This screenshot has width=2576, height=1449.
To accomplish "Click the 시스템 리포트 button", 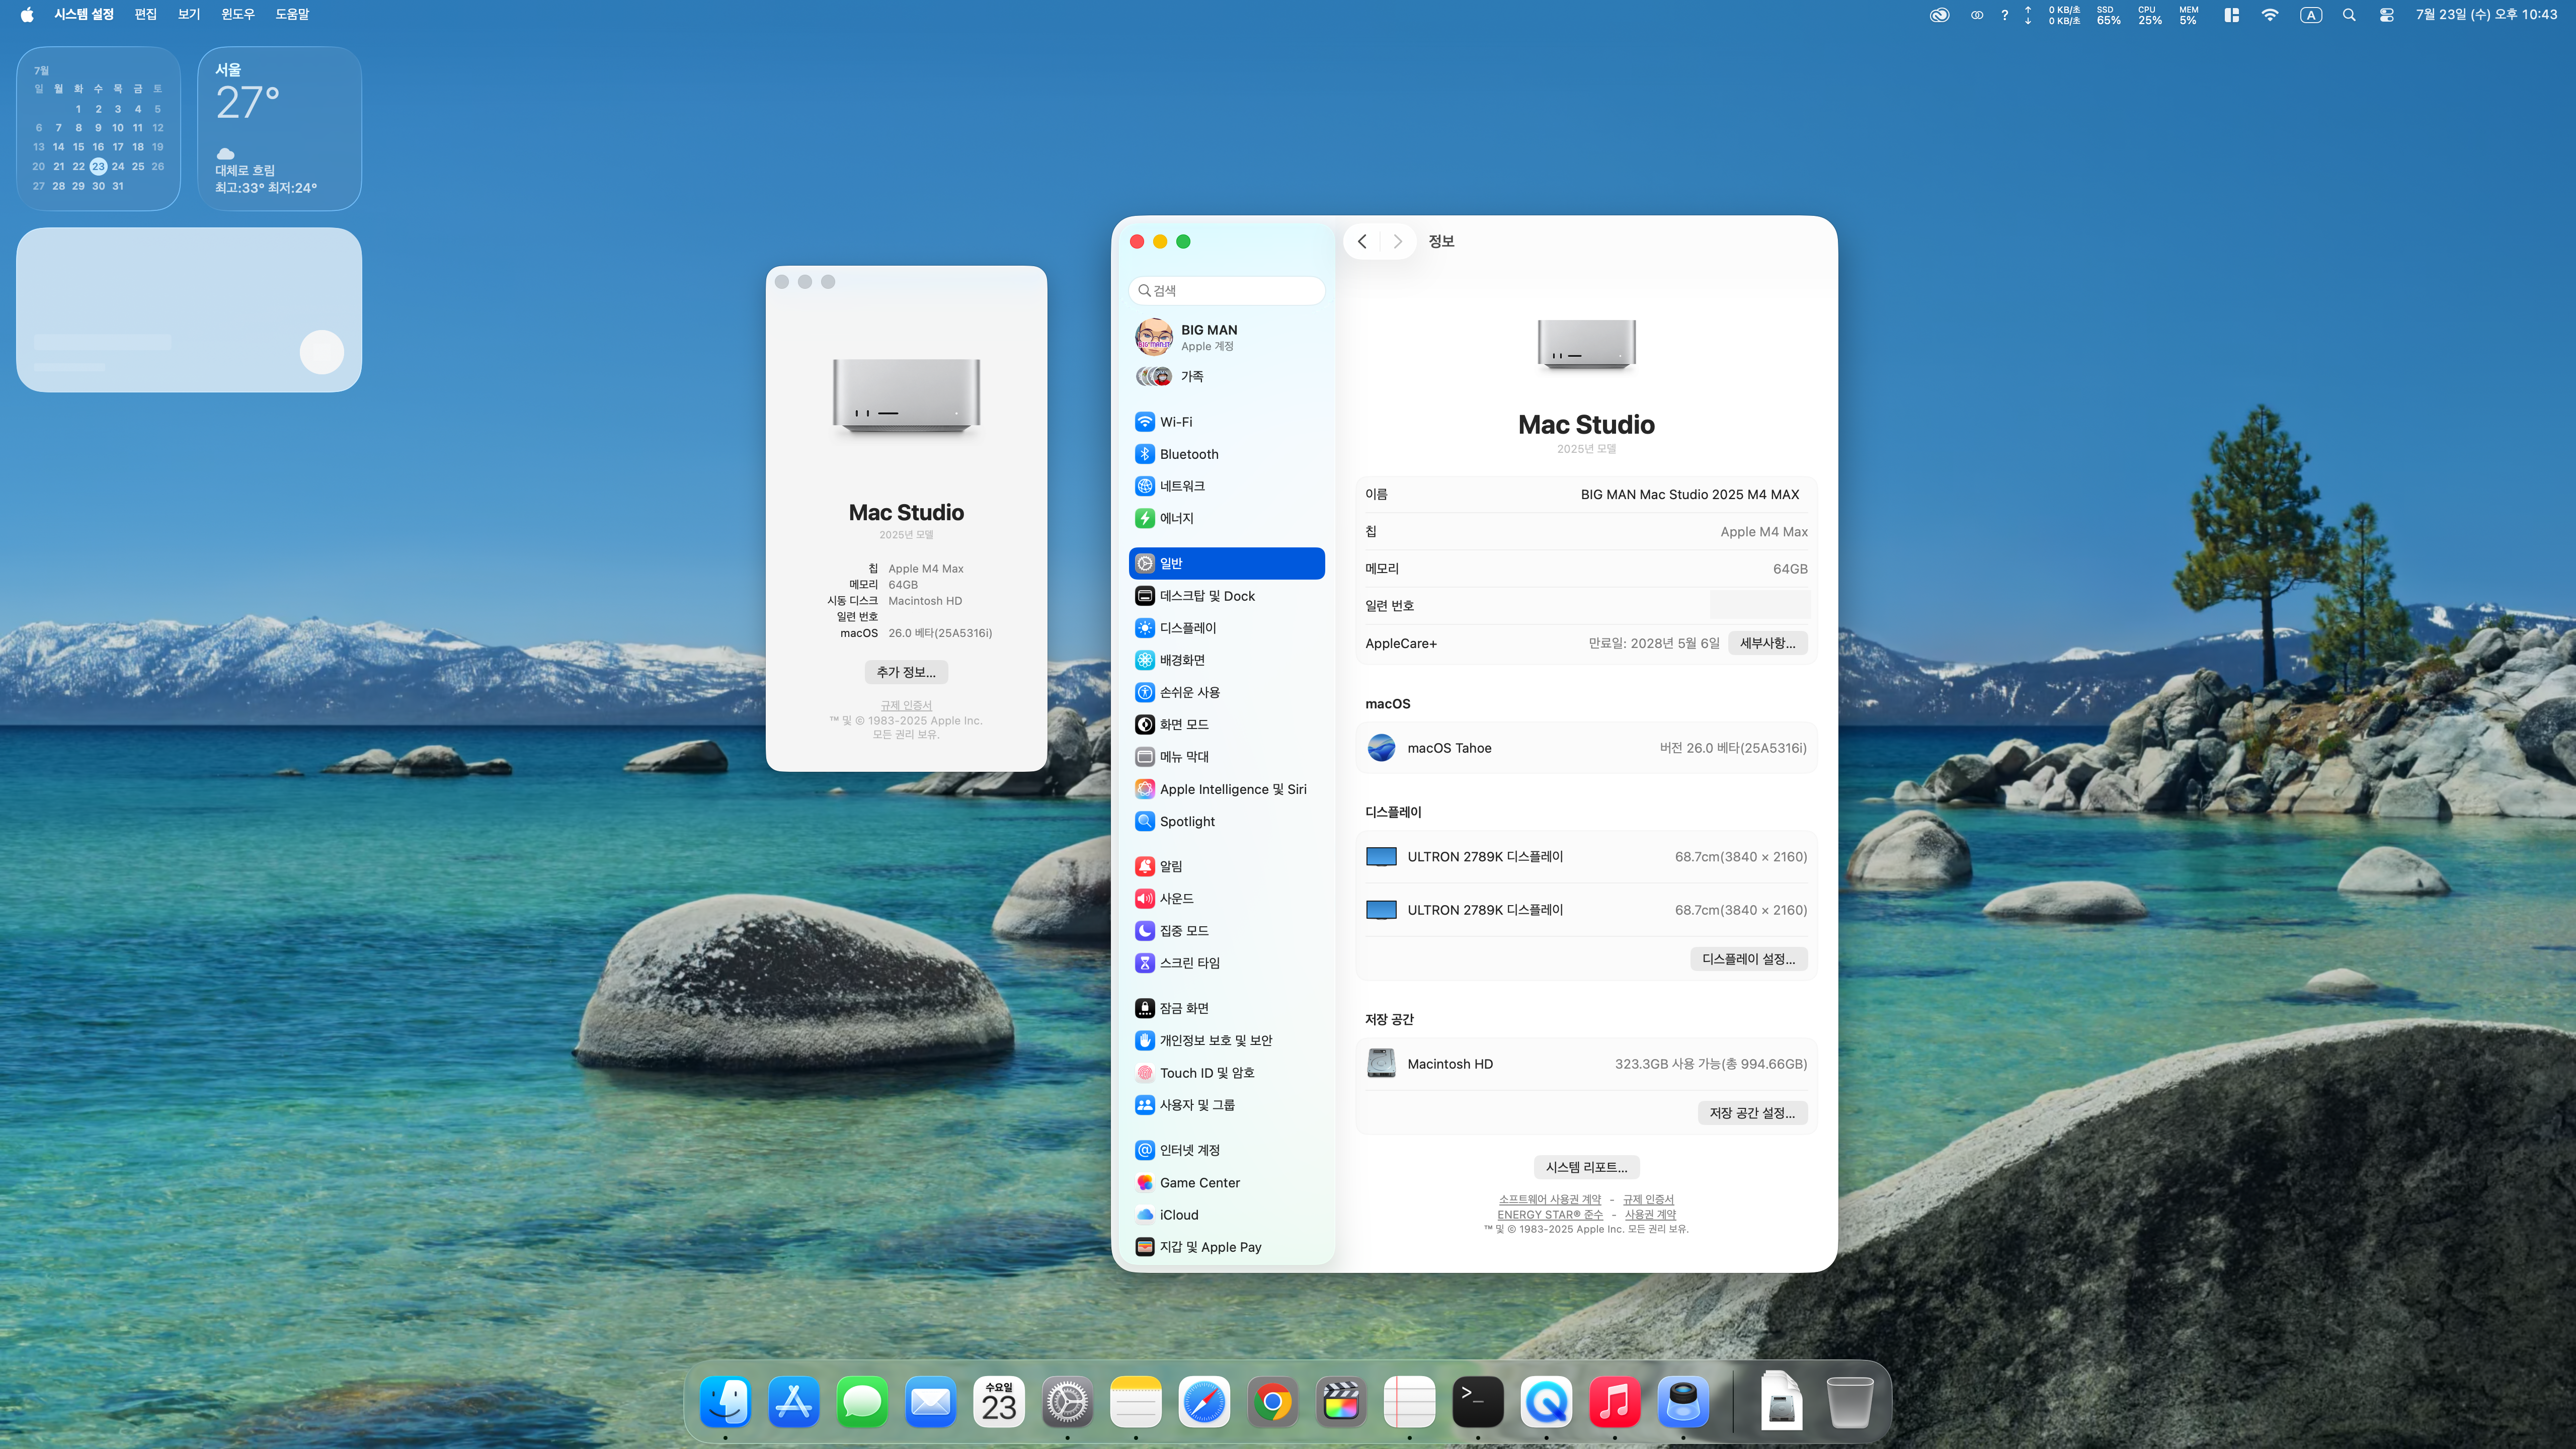I will click(1586, 1167).
